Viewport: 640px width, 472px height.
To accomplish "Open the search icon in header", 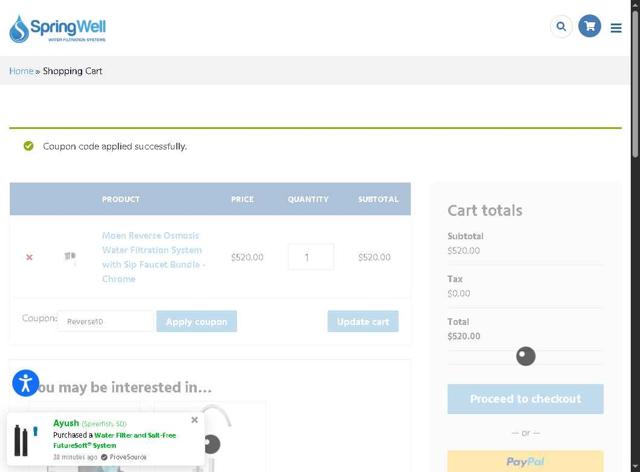I will pos(561,27).
